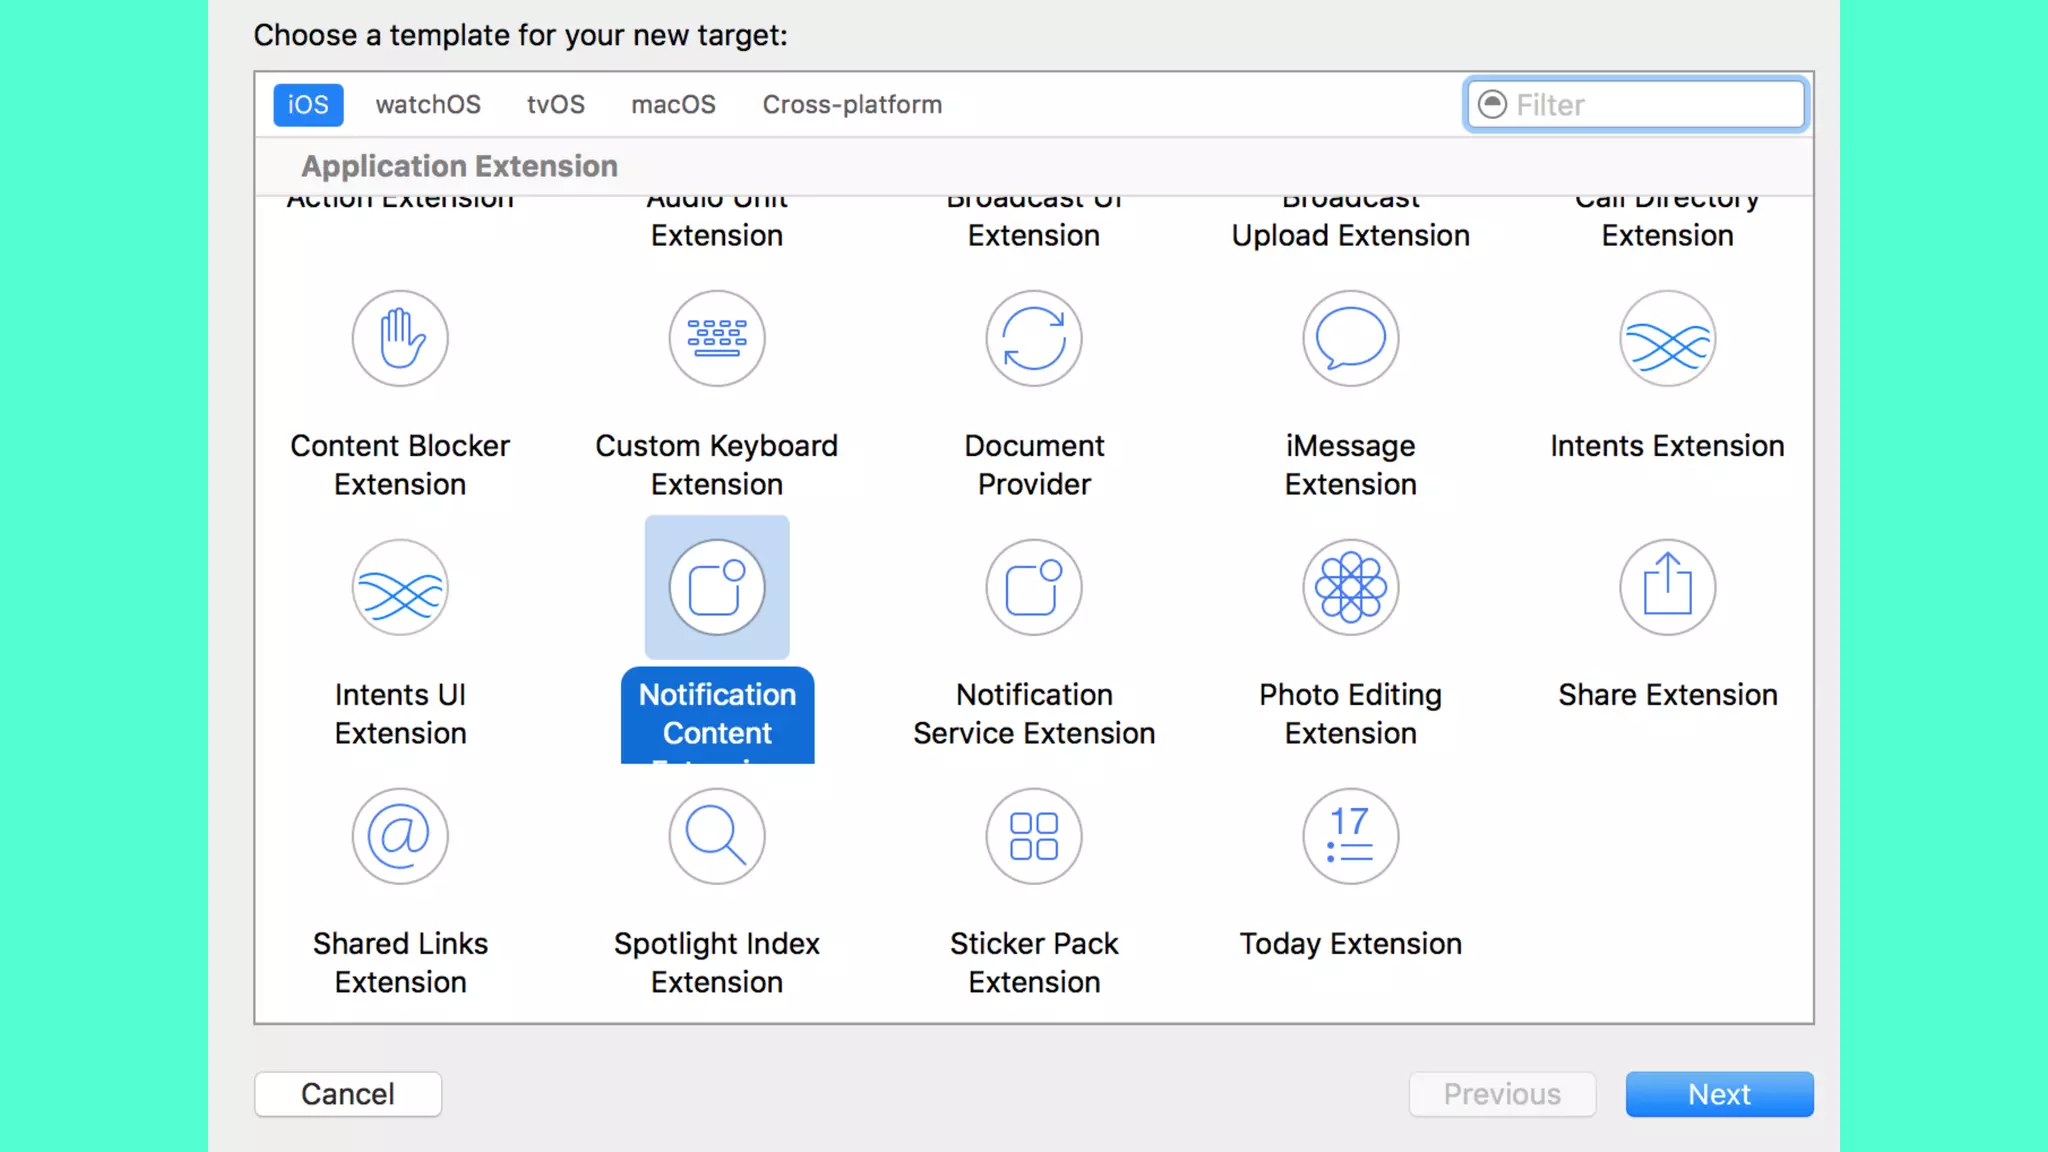Pick the Photo Editing Extension icon
Image resolution: width=2048 pixels, height=1152 pixels.
pos(1350,588)
